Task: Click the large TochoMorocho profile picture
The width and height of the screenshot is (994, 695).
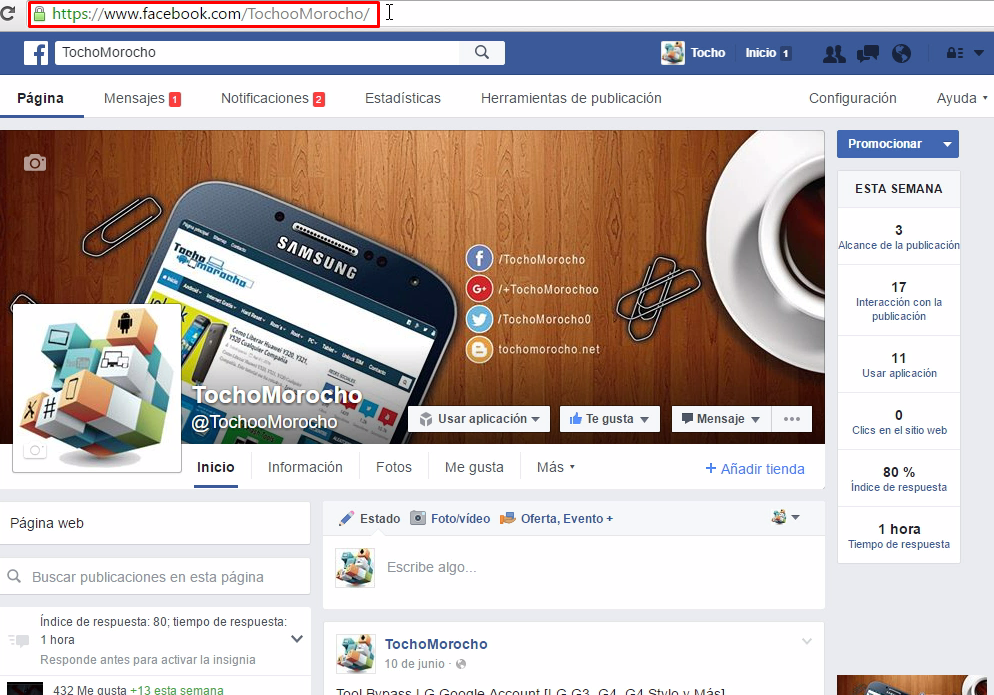Action: pyautogui.click(x=97, y=388)
